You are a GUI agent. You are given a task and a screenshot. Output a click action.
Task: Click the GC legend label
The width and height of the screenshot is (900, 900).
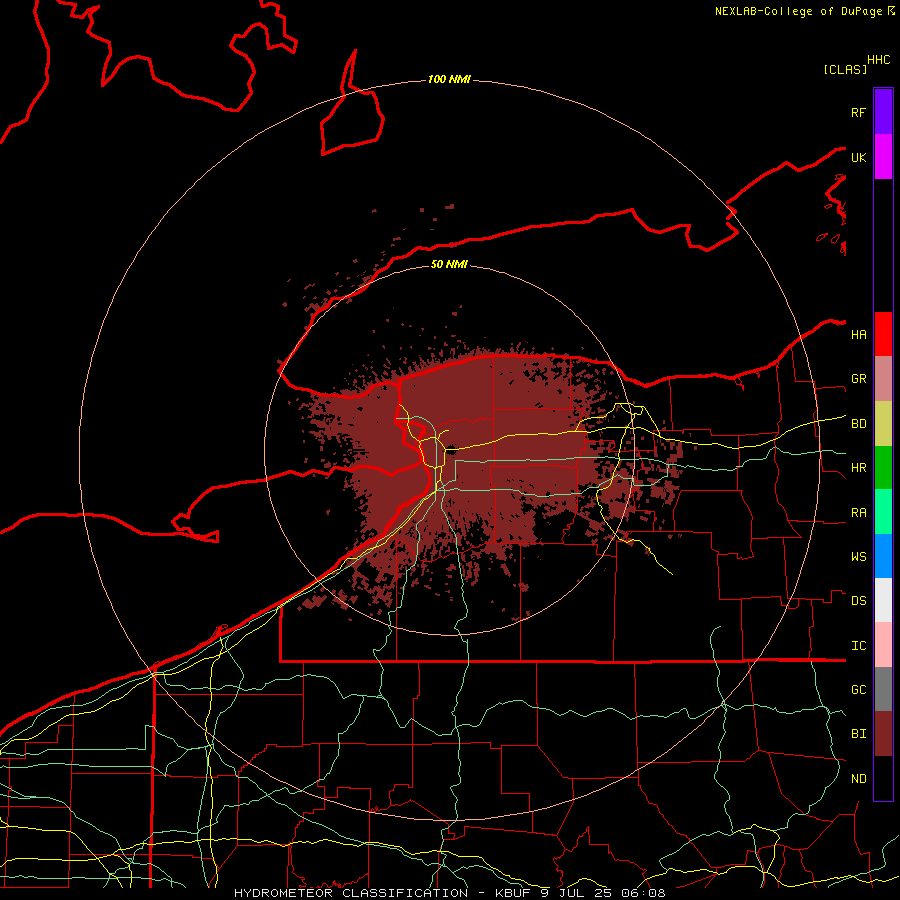[x=858, y=690]
